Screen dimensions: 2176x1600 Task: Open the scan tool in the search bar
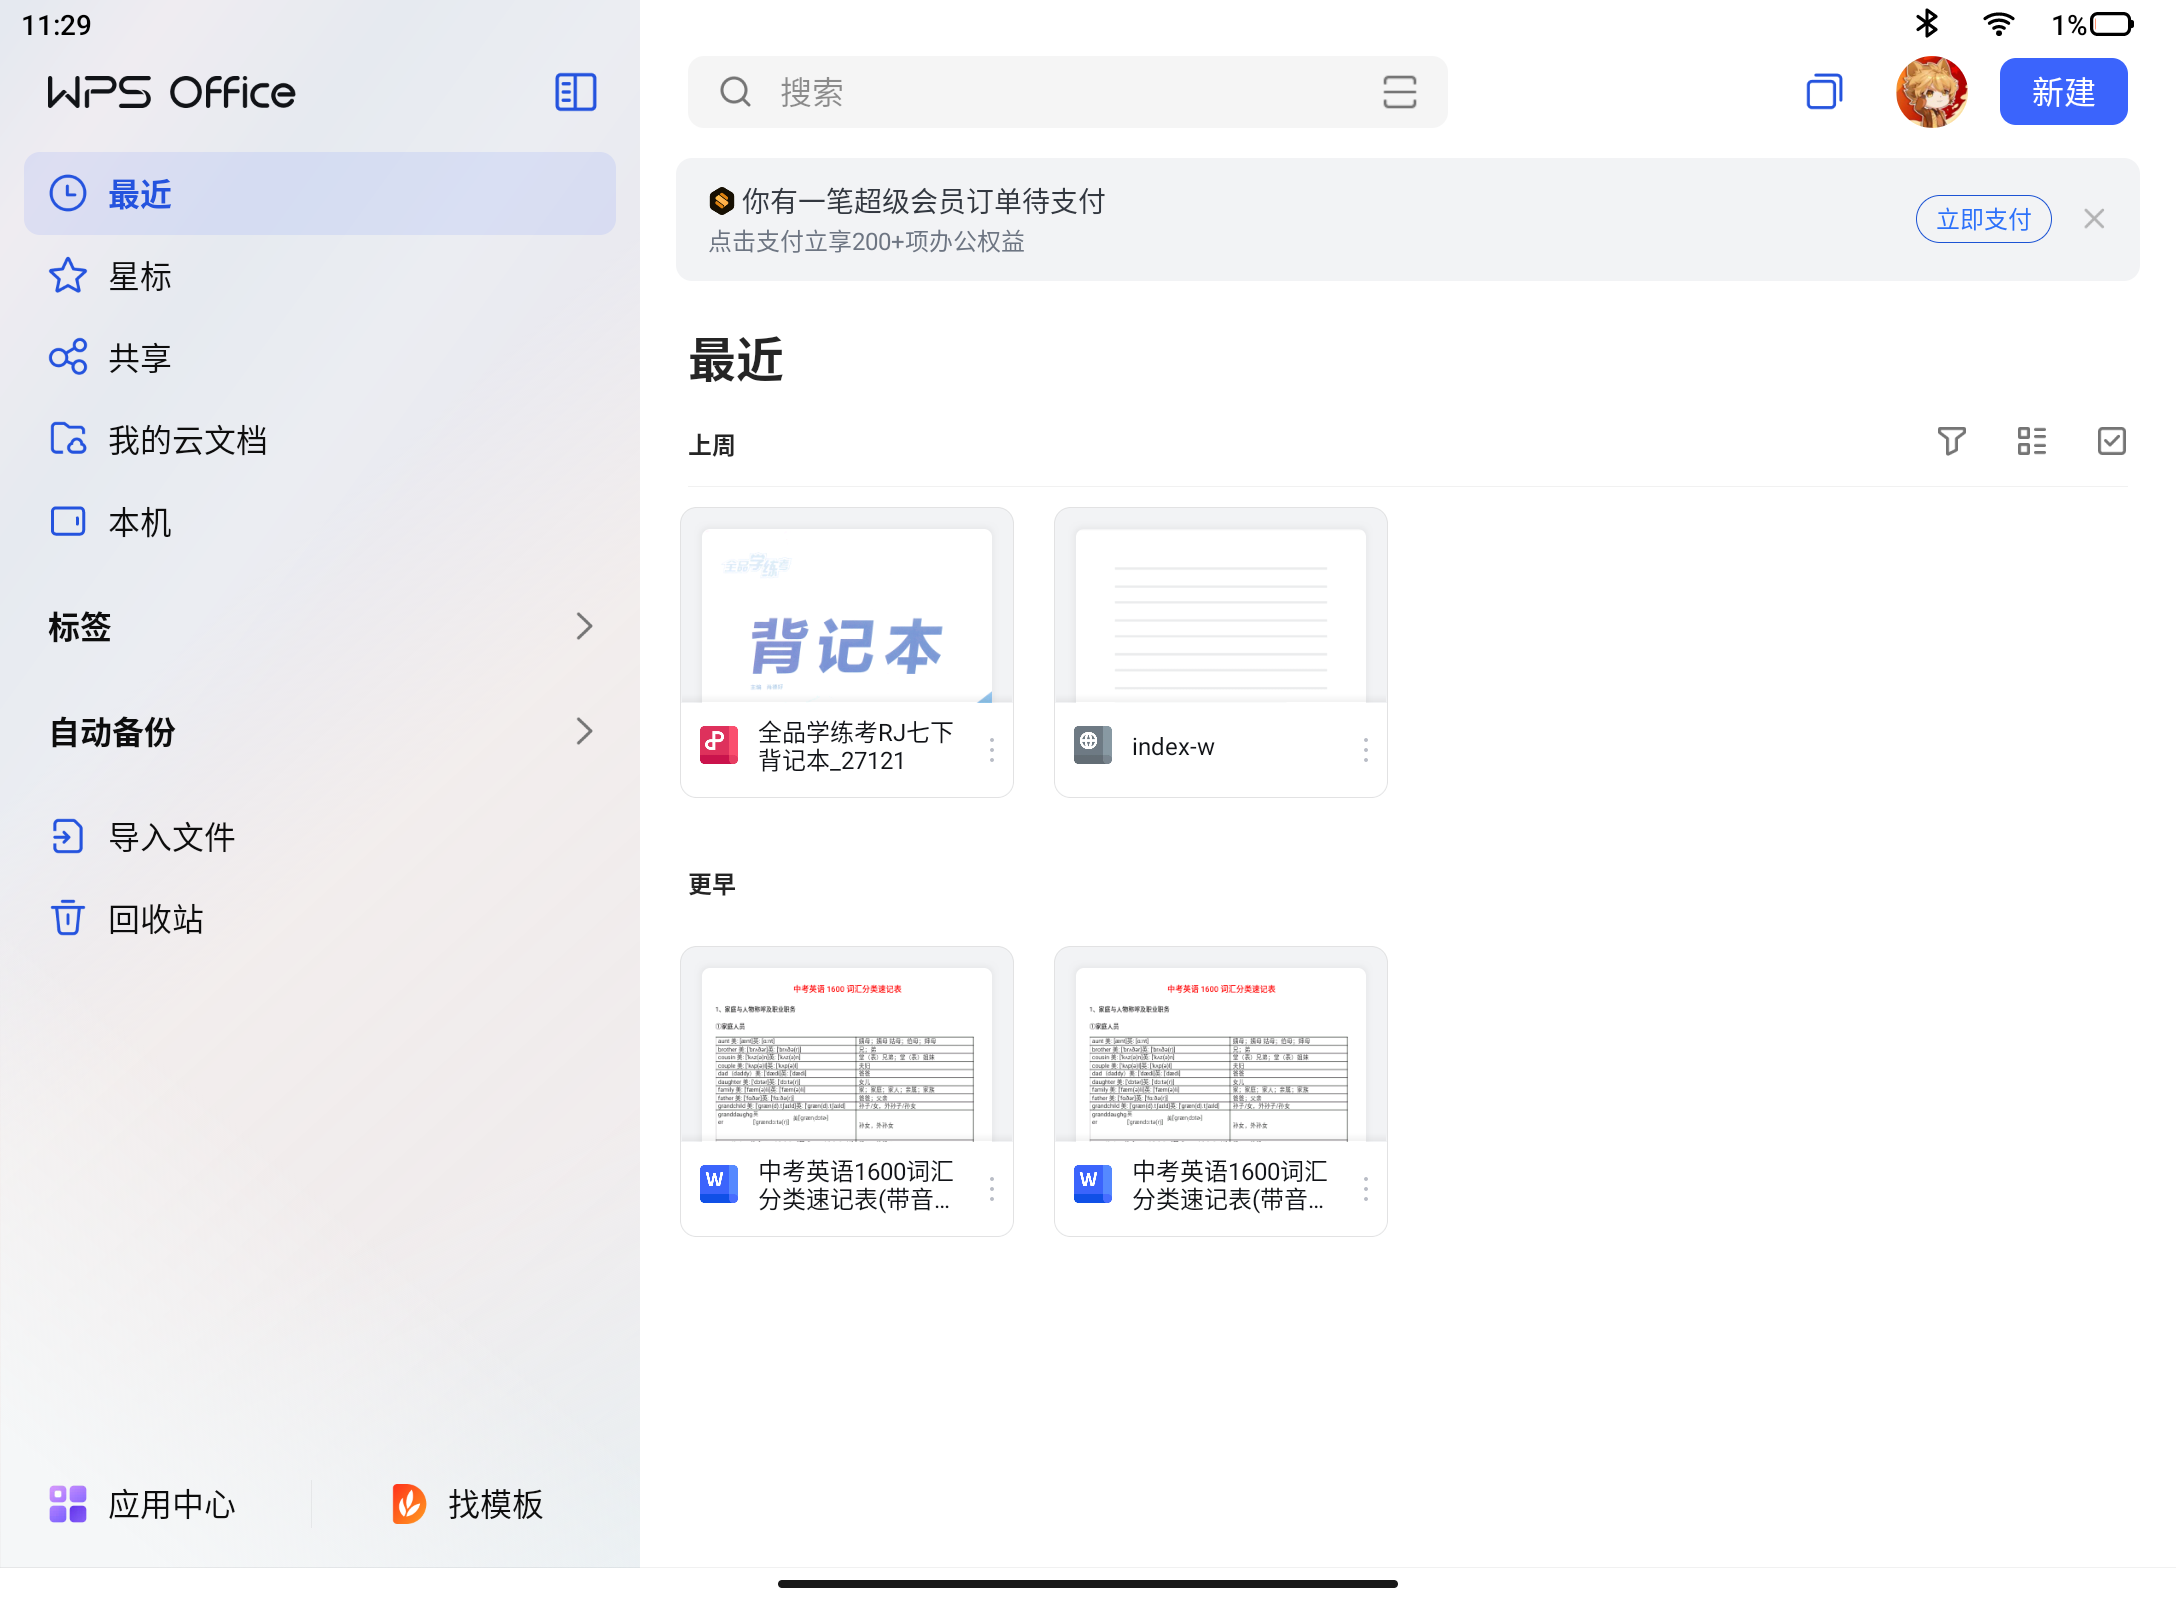(x=1399, y=92)
